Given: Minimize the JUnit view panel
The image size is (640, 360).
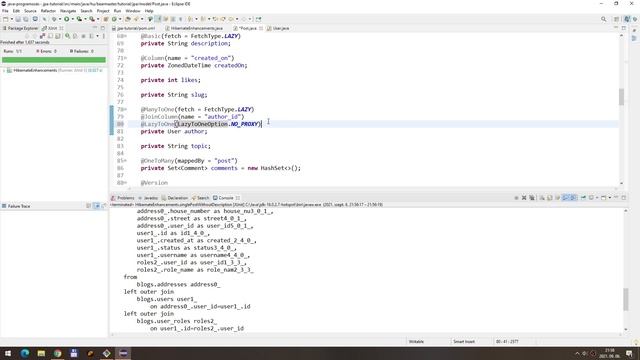Looking at the screenshot, I should [x=95, y=28].
